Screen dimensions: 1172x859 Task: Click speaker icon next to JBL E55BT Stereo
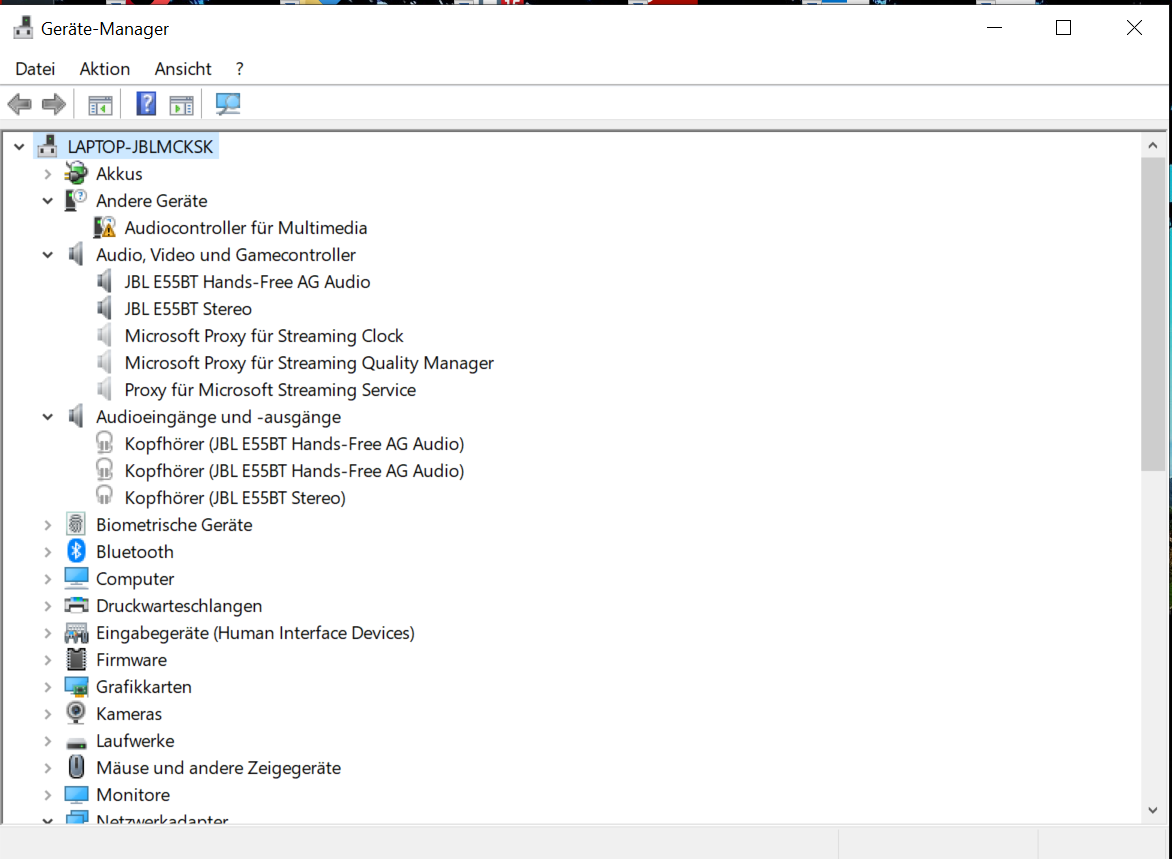(x=105, y=308)
